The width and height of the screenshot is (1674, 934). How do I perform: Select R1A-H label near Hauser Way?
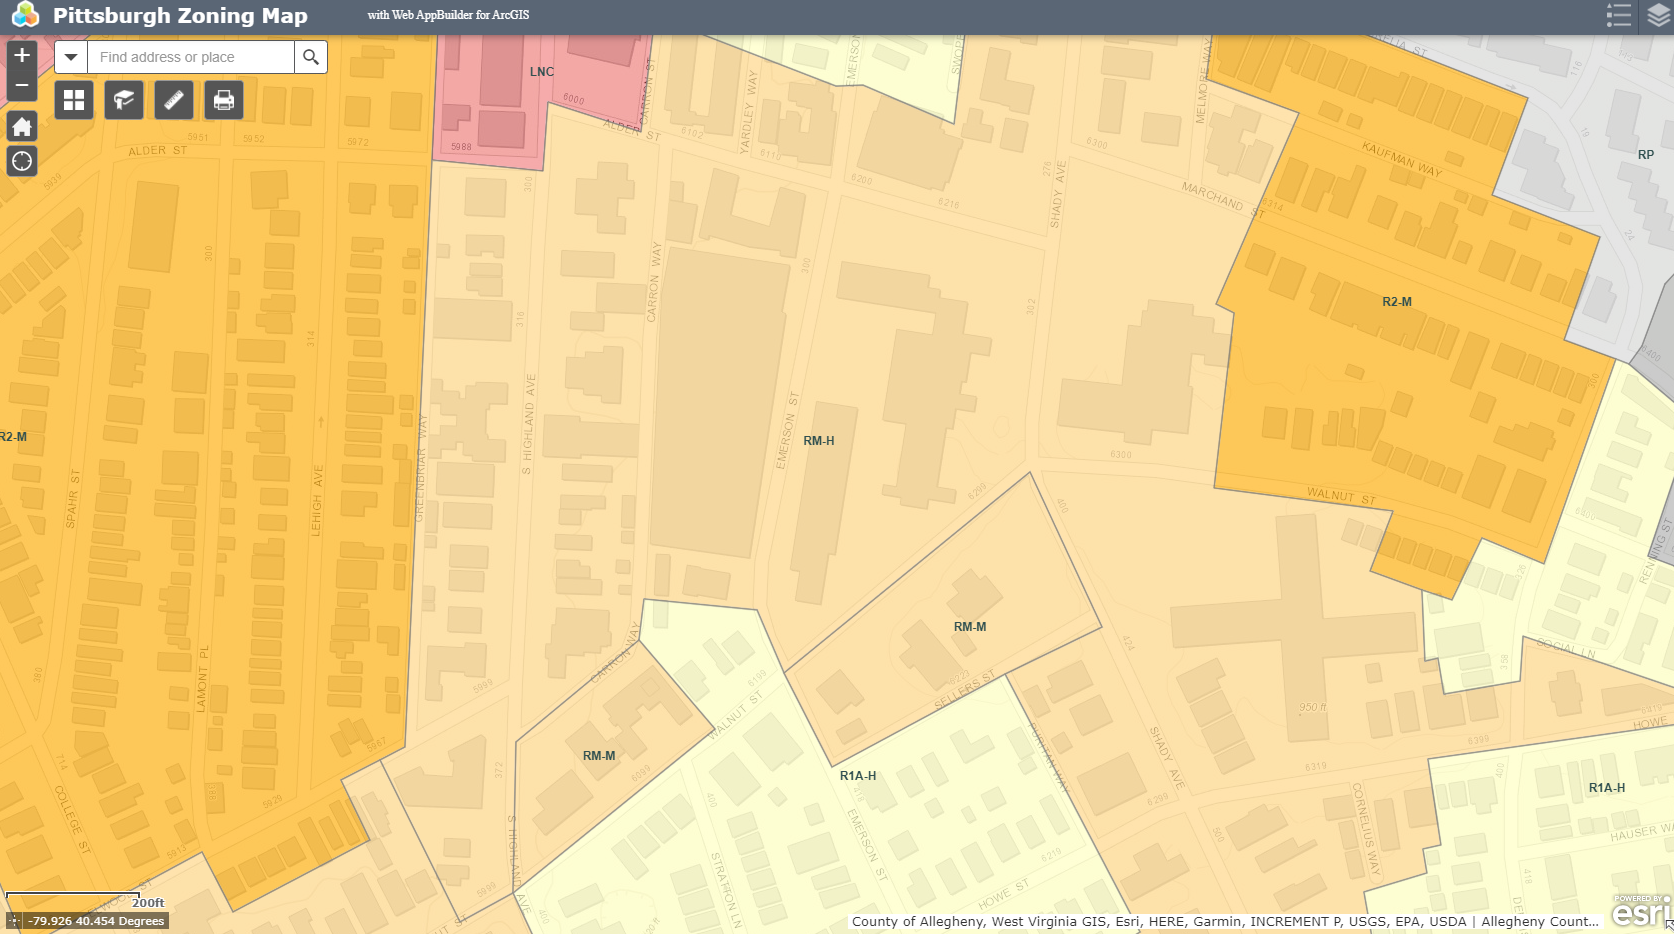click(1607, 788)
